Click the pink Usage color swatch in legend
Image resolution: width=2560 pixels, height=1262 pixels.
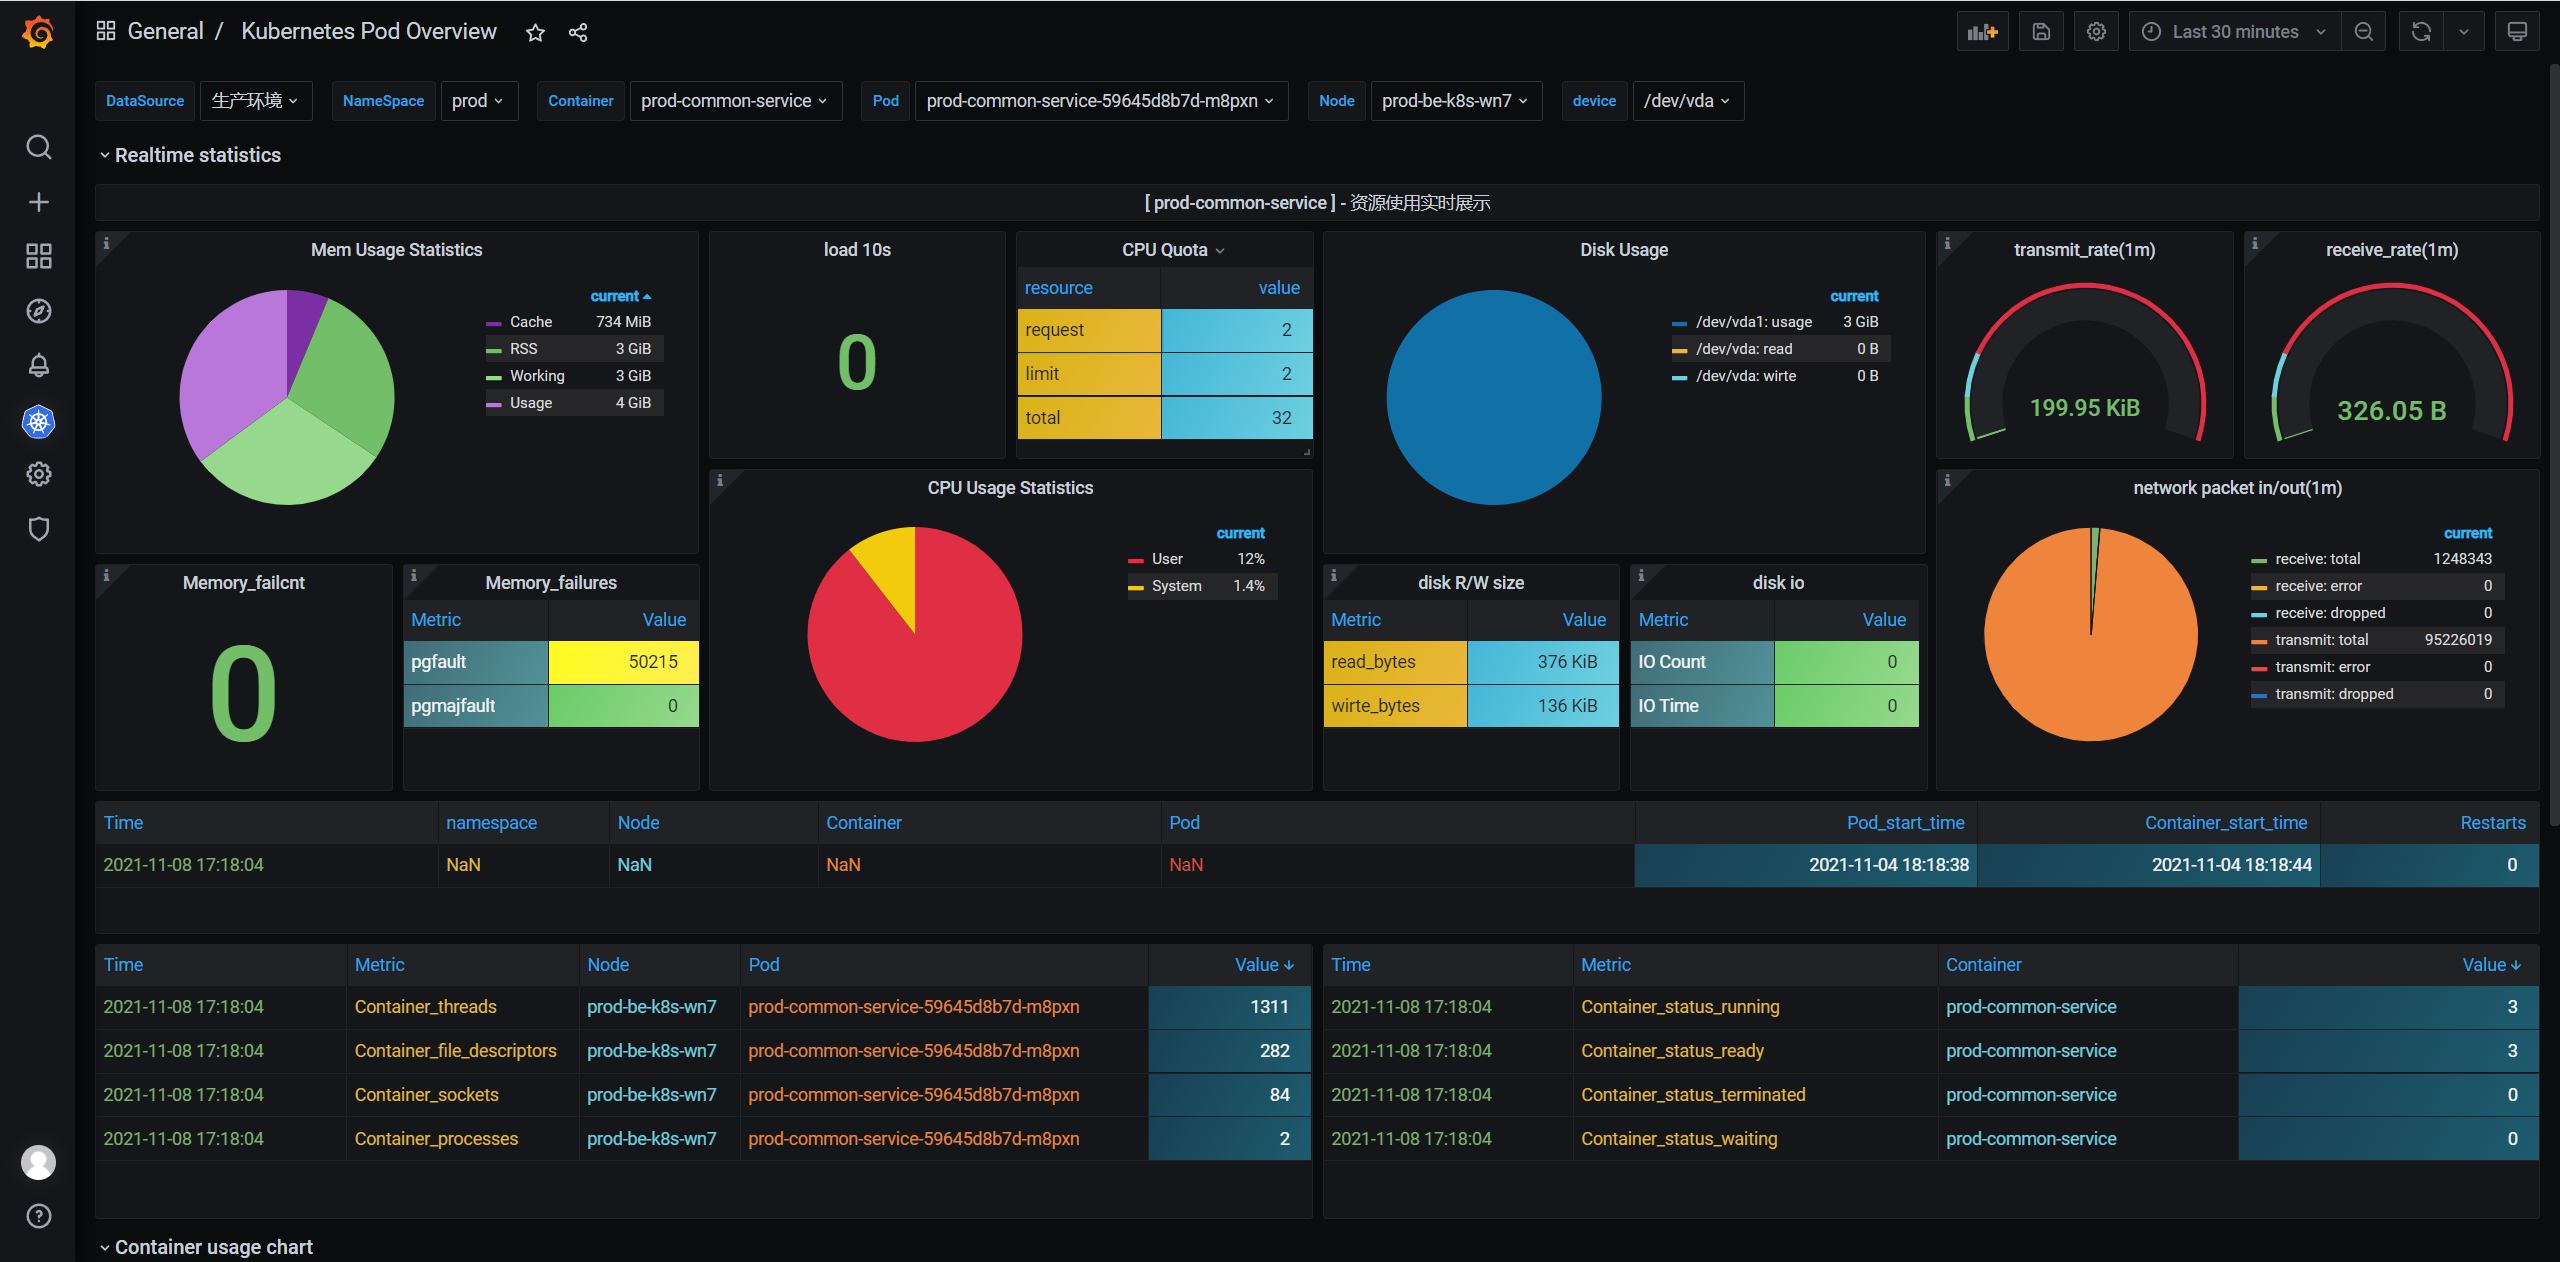tap(493, 404)
